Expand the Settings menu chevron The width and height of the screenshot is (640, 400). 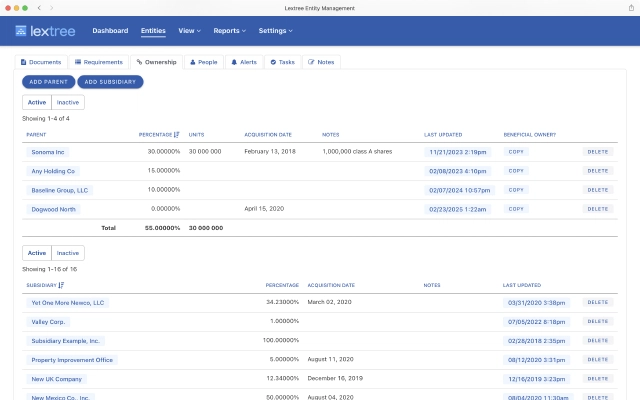coord(291,31)
